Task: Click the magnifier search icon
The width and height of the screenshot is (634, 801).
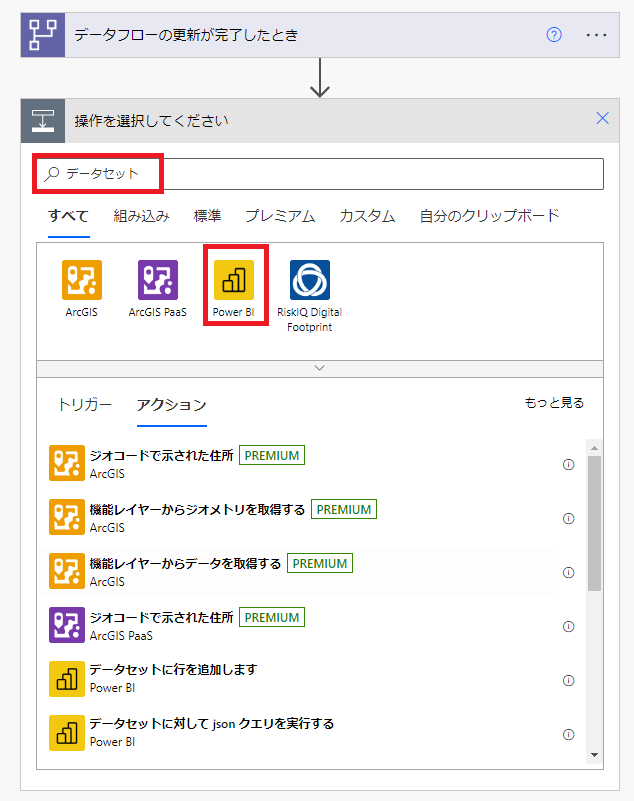Action: (52, 174)
